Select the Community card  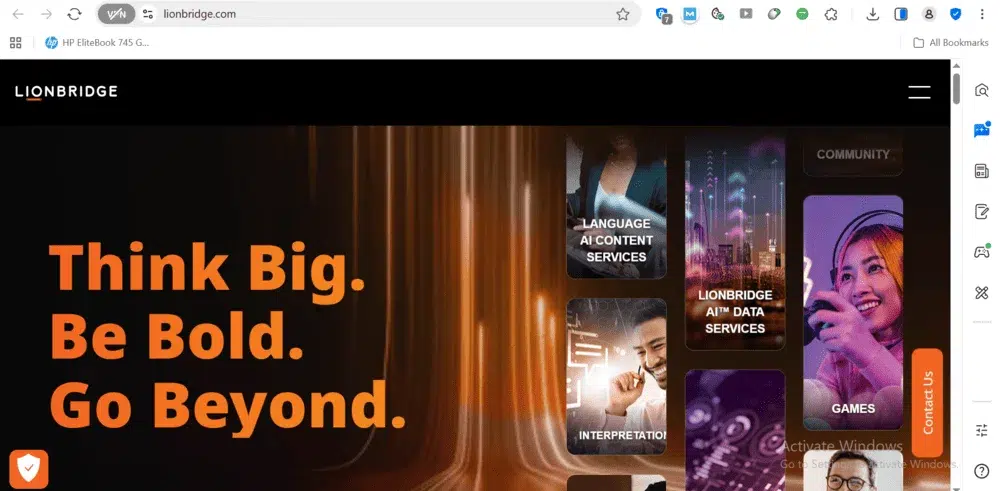(853, 155)
